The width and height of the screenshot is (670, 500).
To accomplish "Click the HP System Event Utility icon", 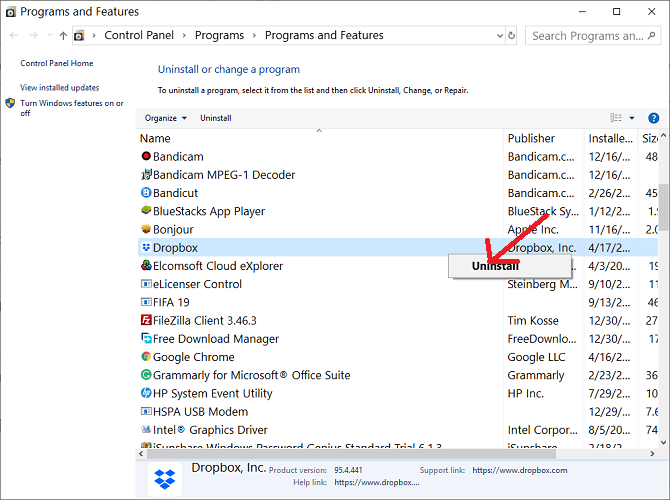I will click(146, 393).
